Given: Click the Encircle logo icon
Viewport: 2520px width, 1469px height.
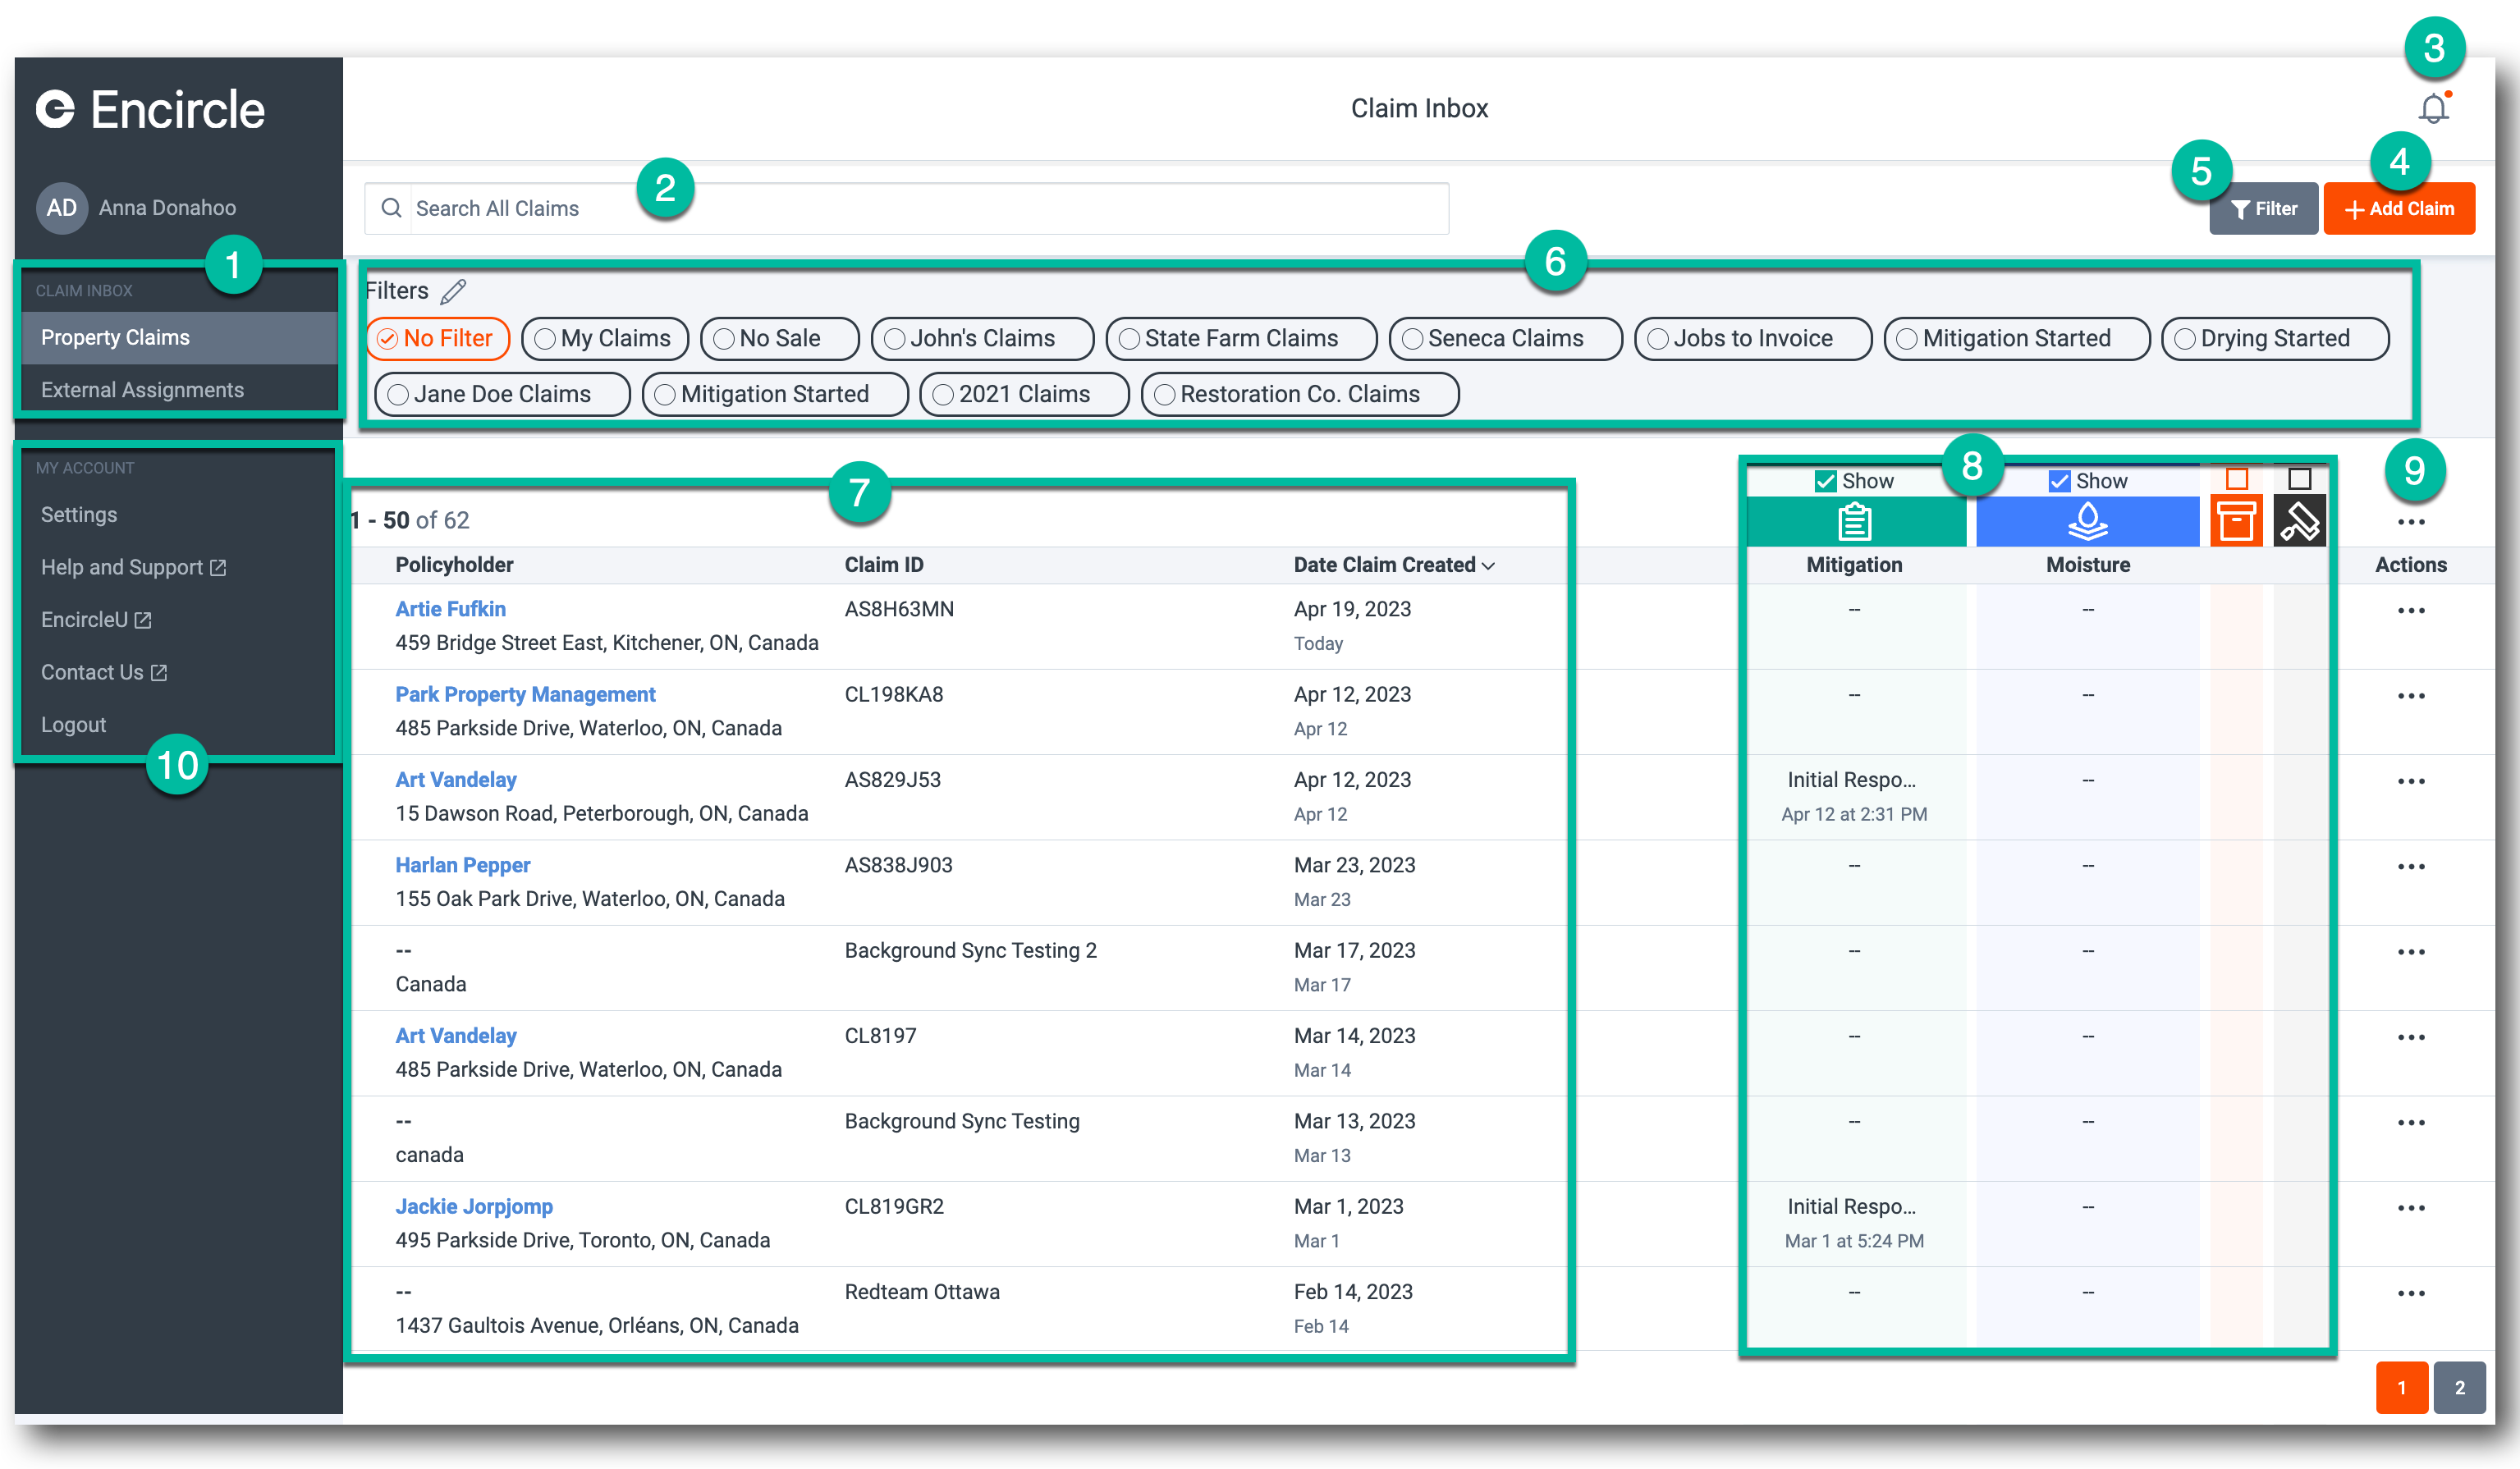Looking at the screenshot, I should (56, 110).
